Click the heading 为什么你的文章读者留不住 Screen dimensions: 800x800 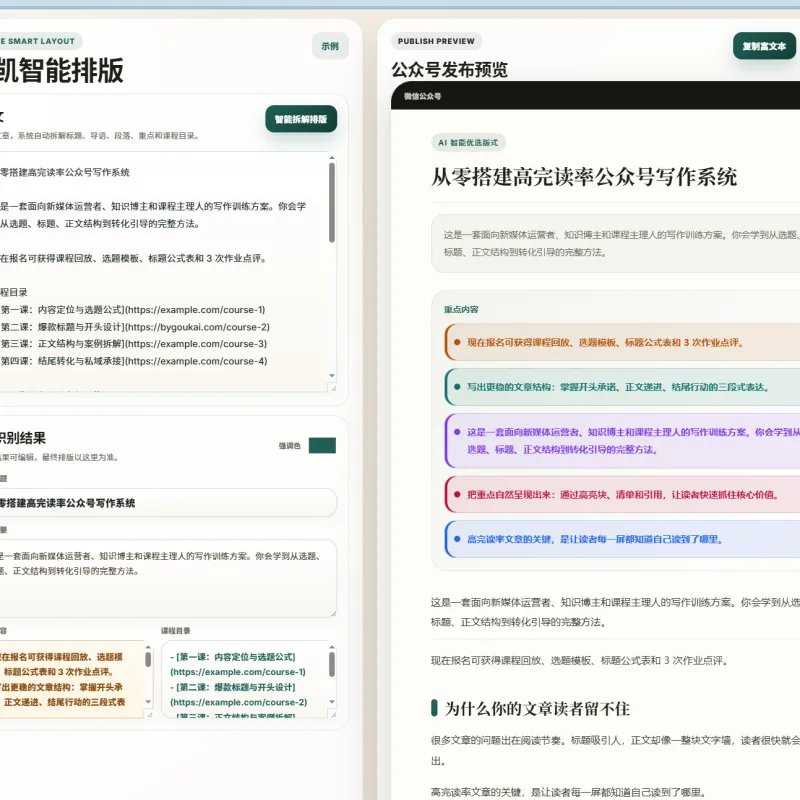[x=537, y=708]
